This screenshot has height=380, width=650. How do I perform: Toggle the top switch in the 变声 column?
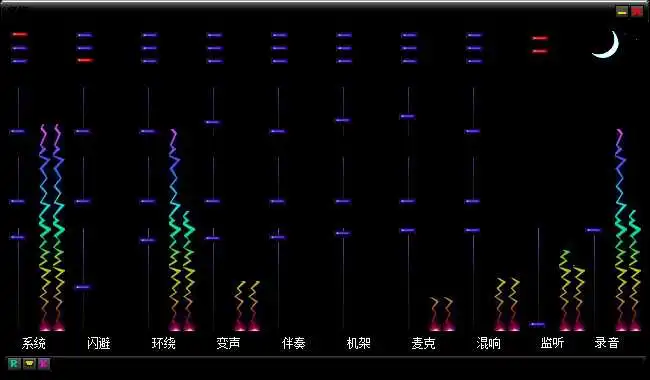click(214, 35)
